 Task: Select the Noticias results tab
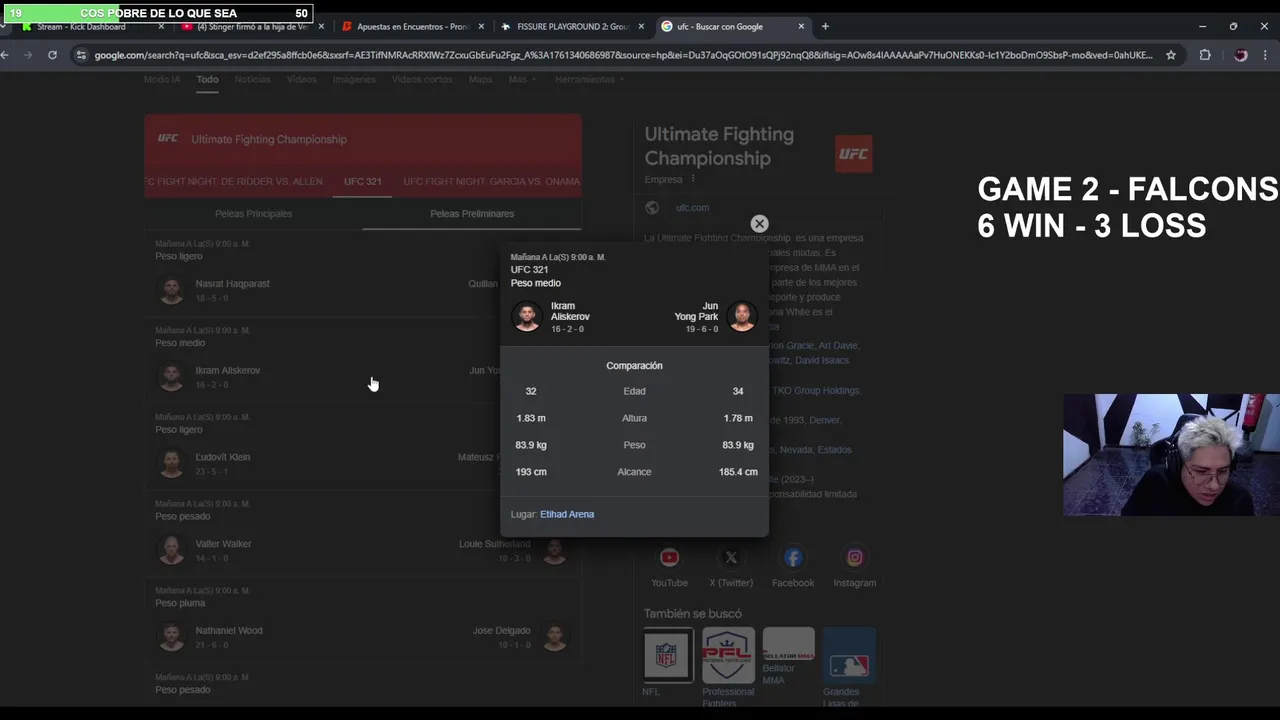pyautogui.click(x=252, y=79)
